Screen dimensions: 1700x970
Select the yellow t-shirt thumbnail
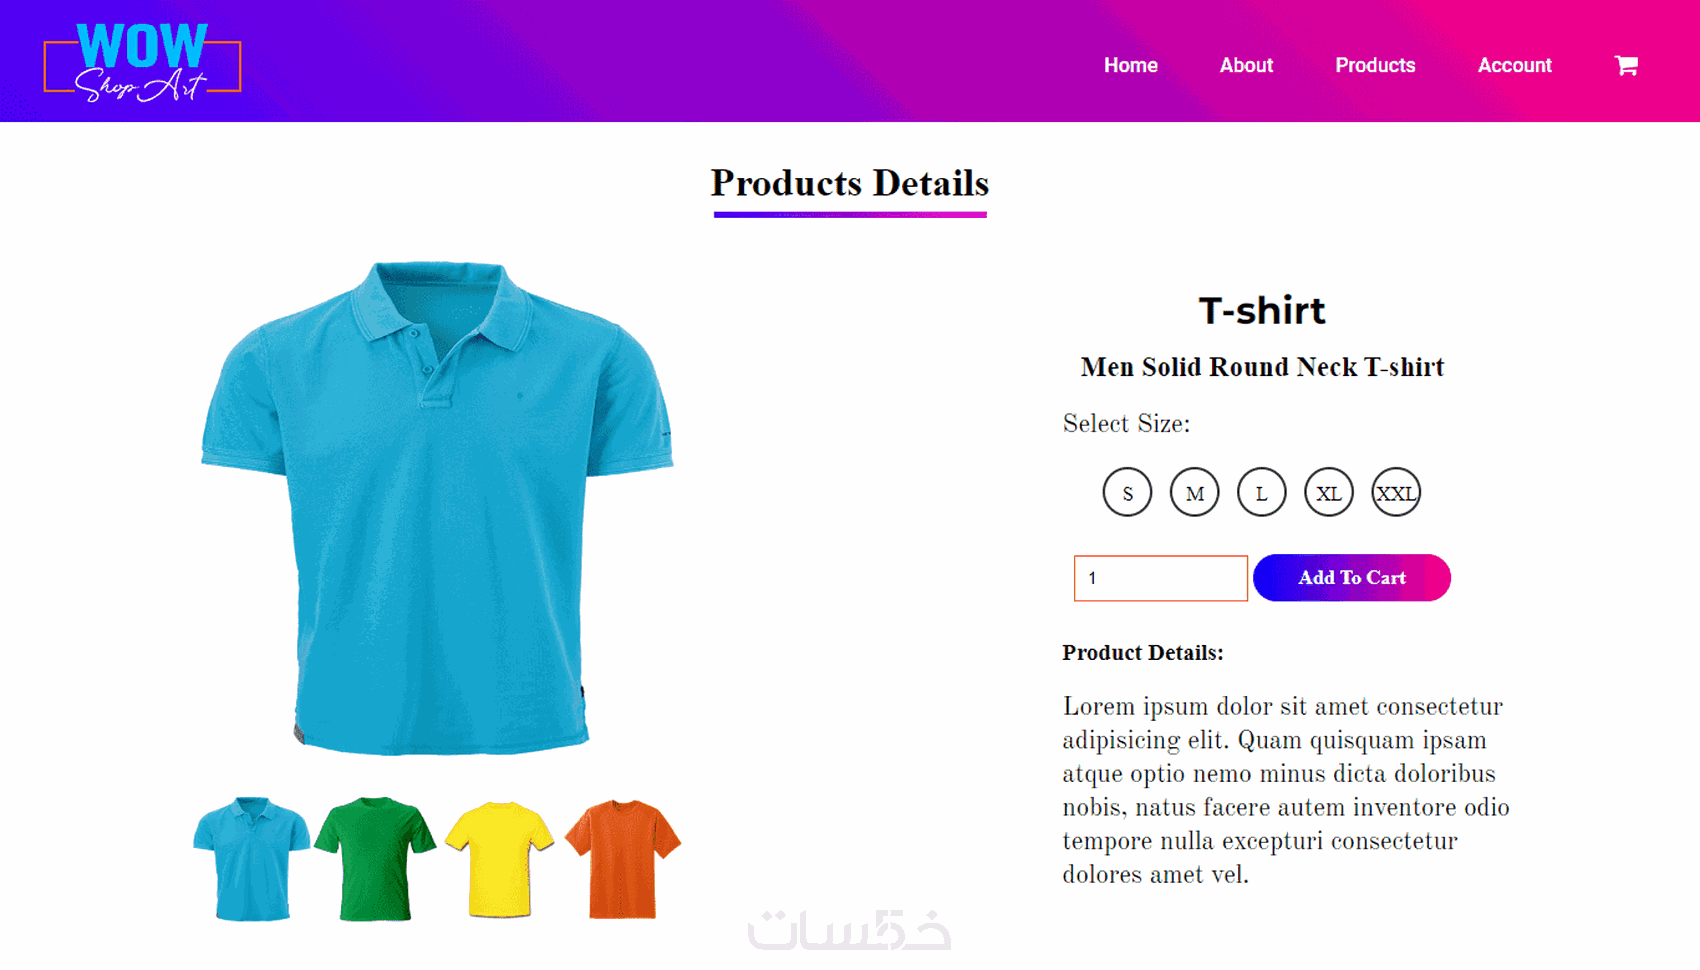click(499, 859)
